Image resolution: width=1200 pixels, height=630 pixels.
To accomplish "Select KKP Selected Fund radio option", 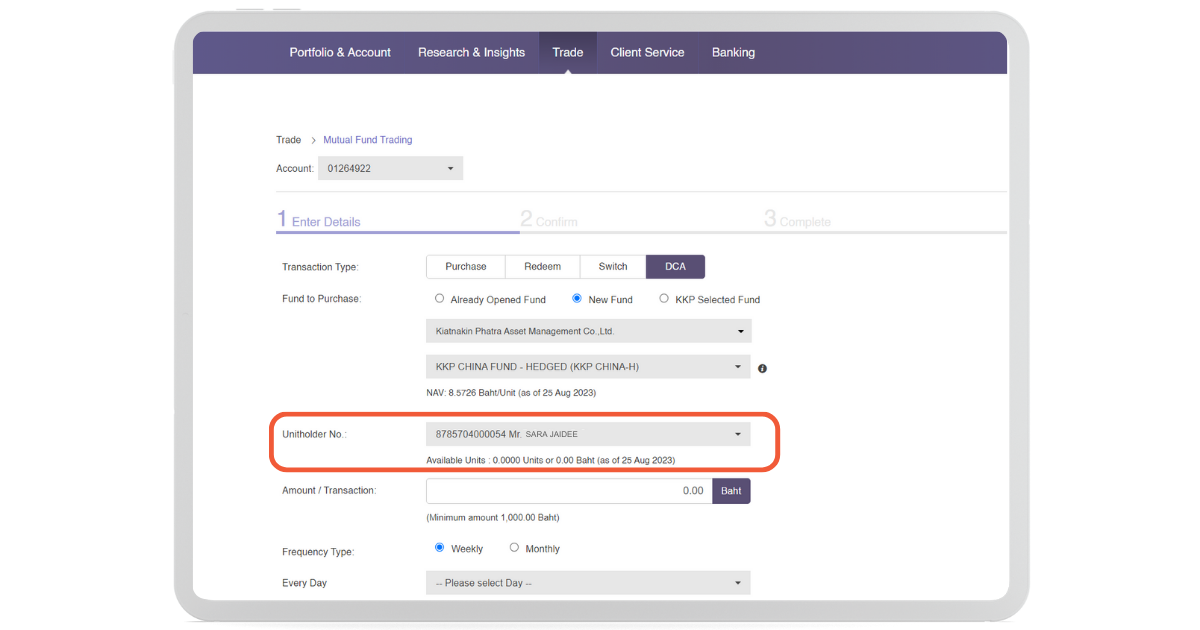I will pyautogui.click(x=664, y=299).
